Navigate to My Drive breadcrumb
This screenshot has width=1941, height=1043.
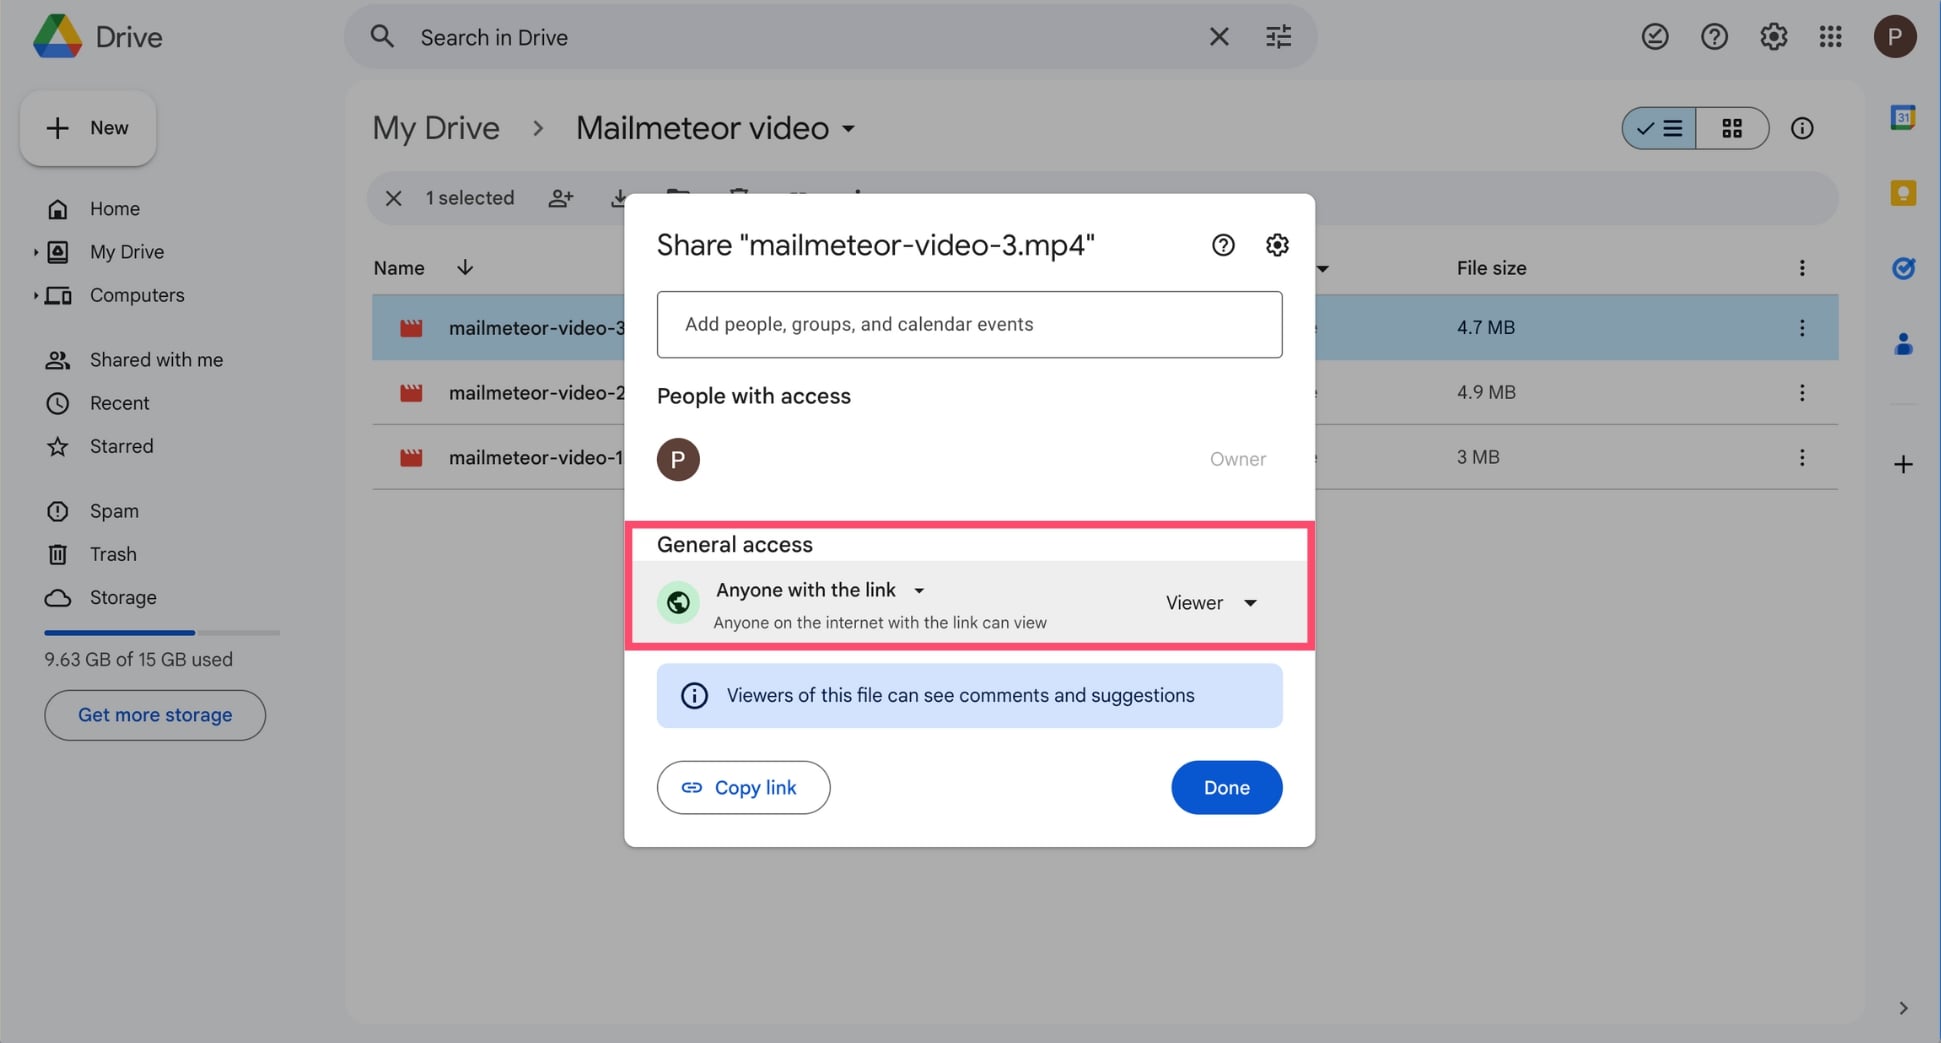click(436, 128)
